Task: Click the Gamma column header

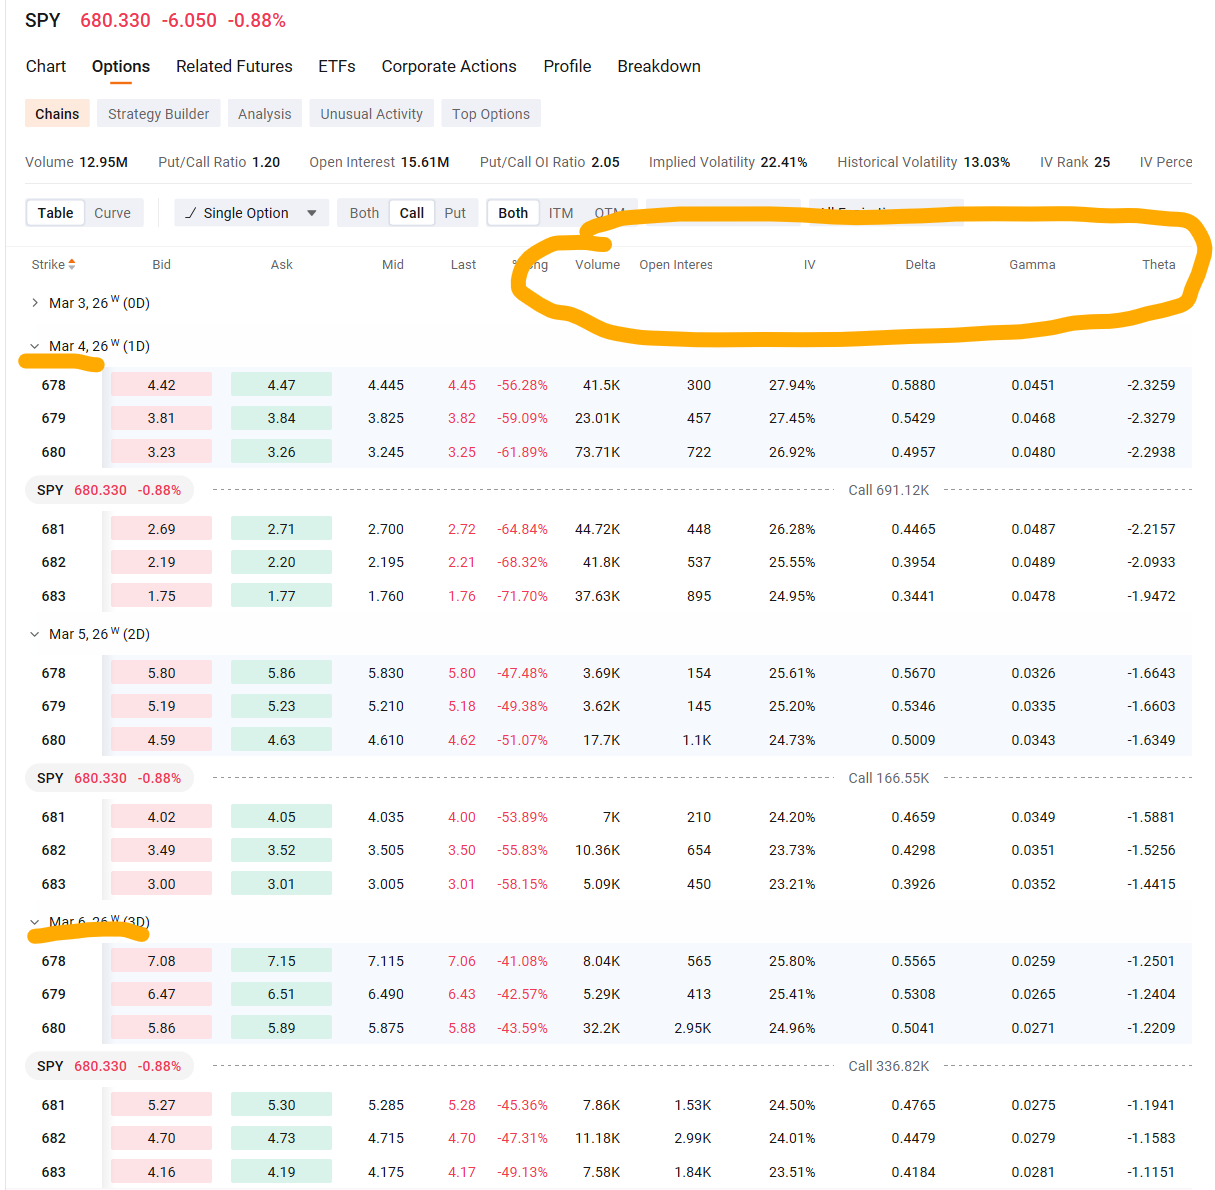Action: 1032,265
